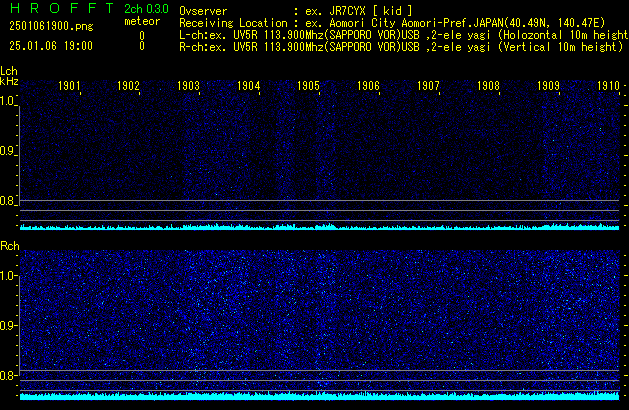Viewport: 629px width, 410px height.
Task: Click the 1908 time marker
Action: pyautogui.click(x=488, y=86)
